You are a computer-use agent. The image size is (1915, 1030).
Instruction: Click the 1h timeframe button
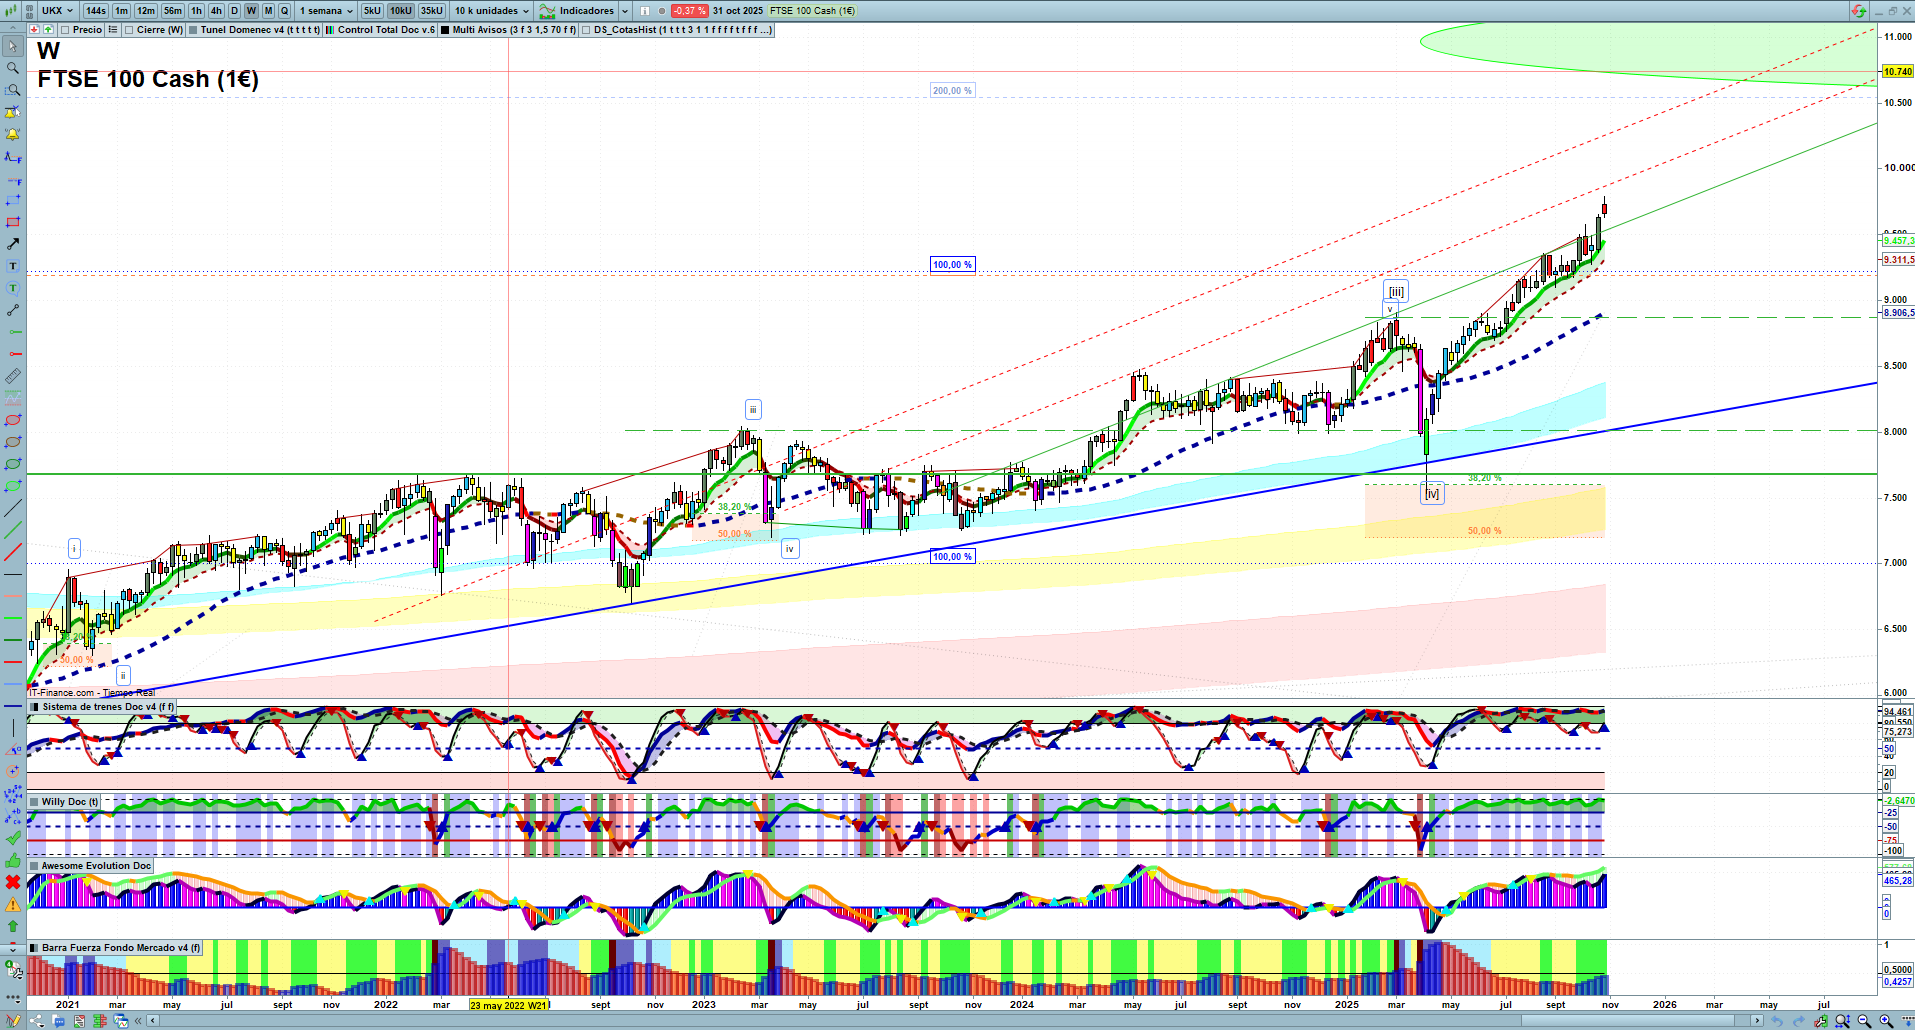tap(197, 11)
